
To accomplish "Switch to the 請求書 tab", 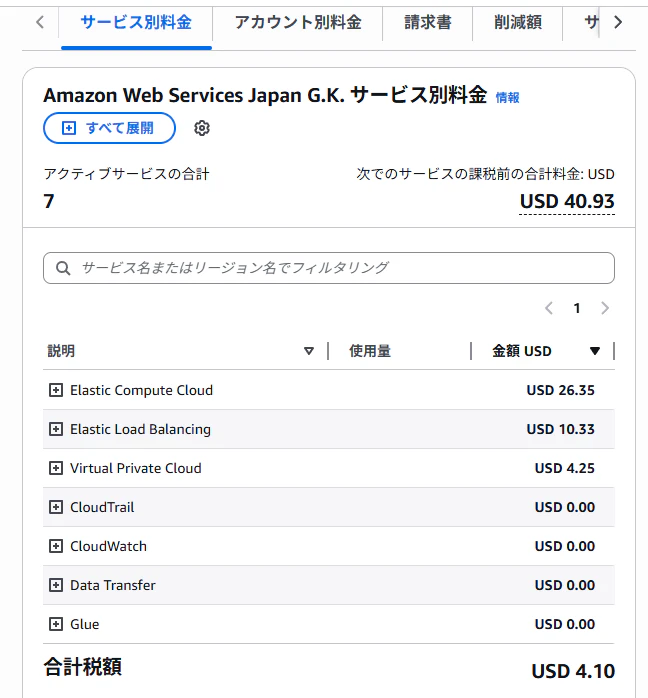I will (427, 22).
